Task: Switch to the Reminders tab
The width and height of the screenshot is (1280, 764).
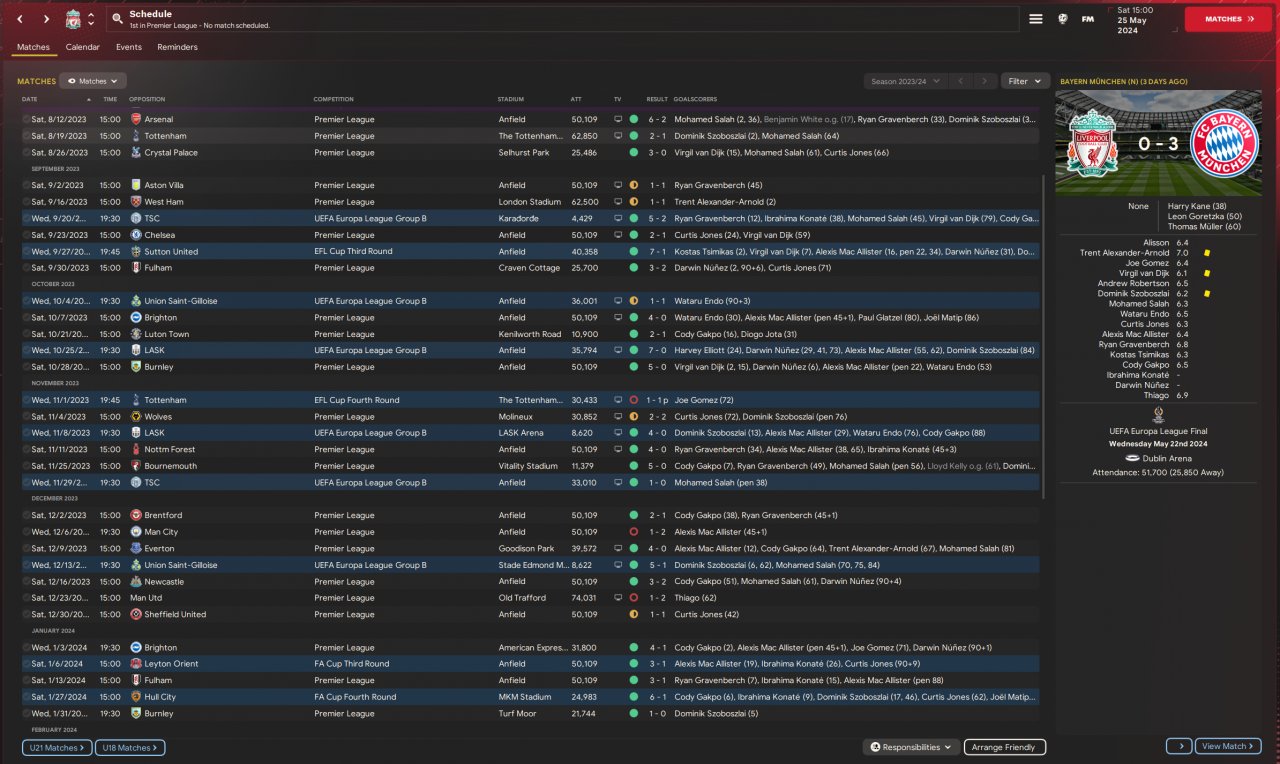Action: 177,47
